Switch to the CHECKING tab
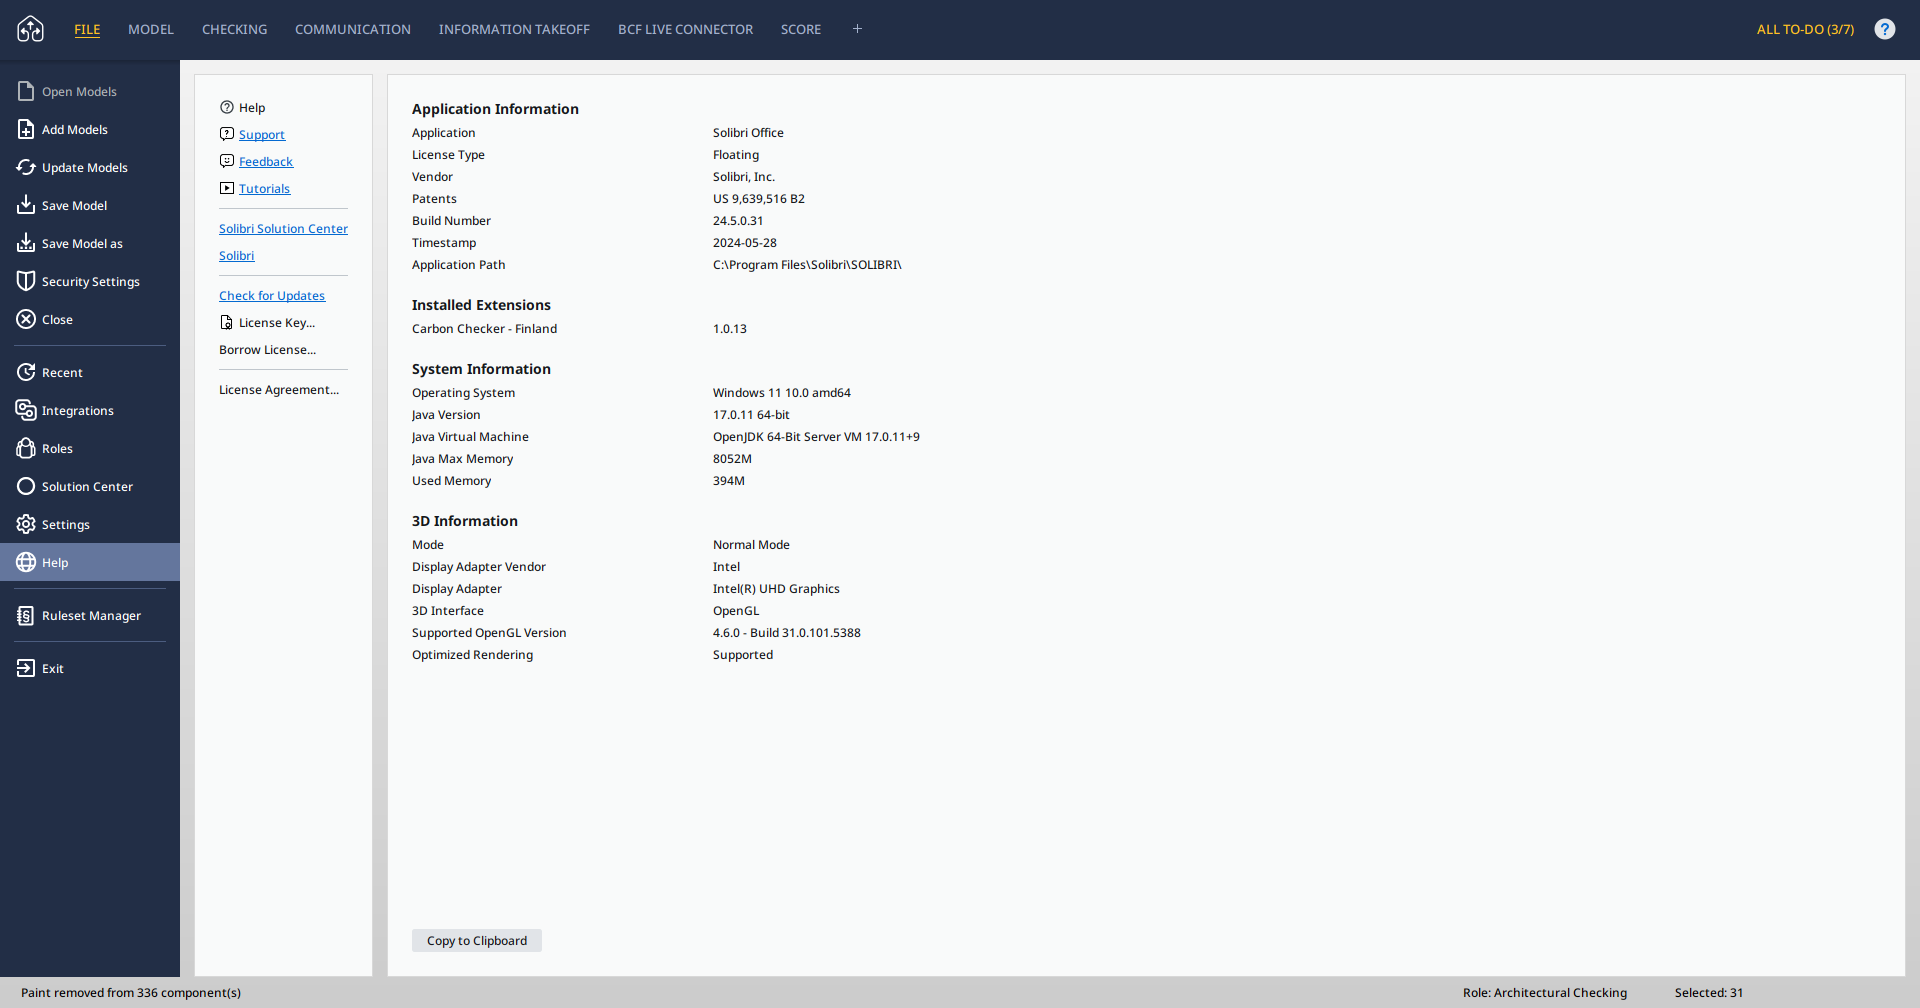 [234, 29]
